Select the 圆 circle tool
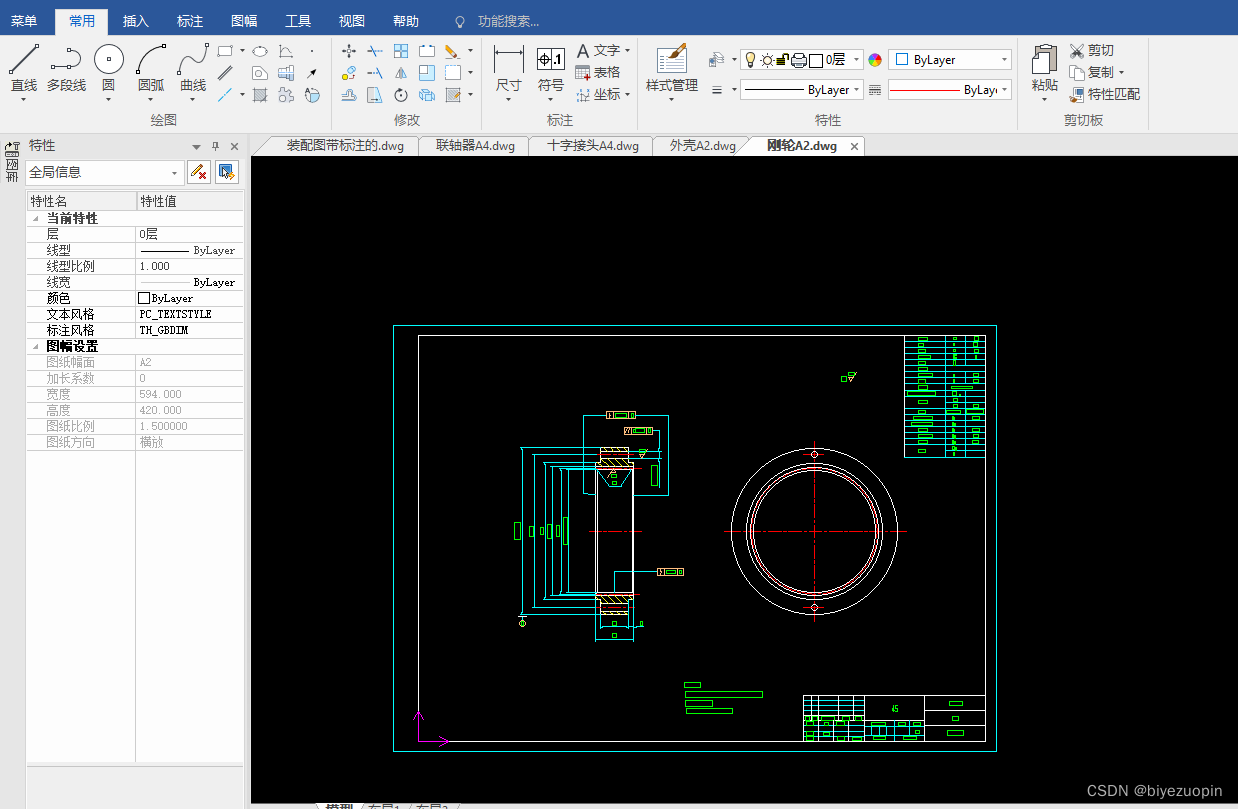The height and width of the screenshot is (809, 1238). [108, 69]
